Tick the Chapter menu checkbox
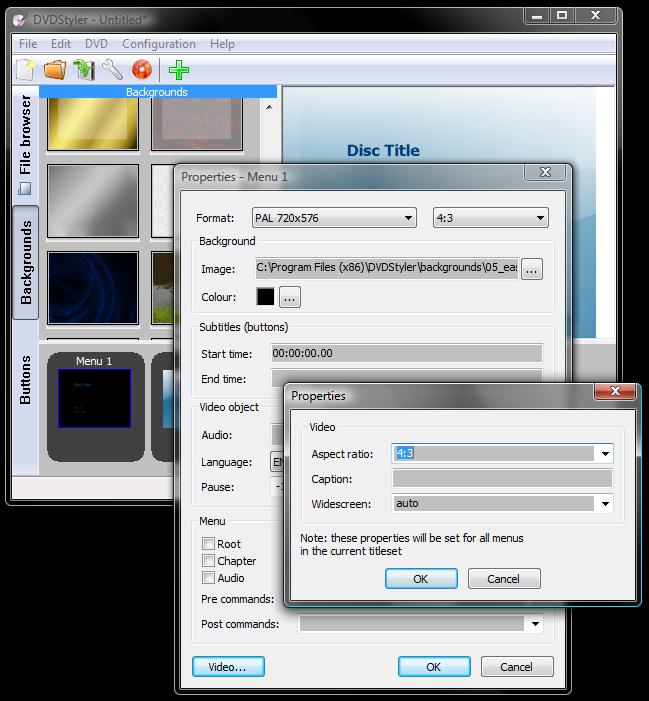 (208, 561)
